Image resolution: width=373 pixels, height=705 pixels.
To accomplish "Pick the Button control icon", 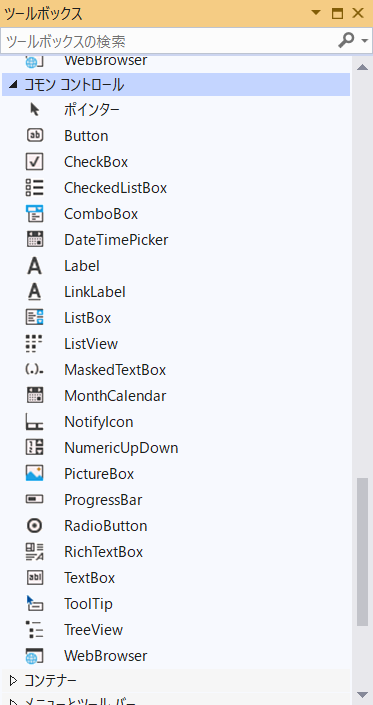I will (x=35, y=135).
